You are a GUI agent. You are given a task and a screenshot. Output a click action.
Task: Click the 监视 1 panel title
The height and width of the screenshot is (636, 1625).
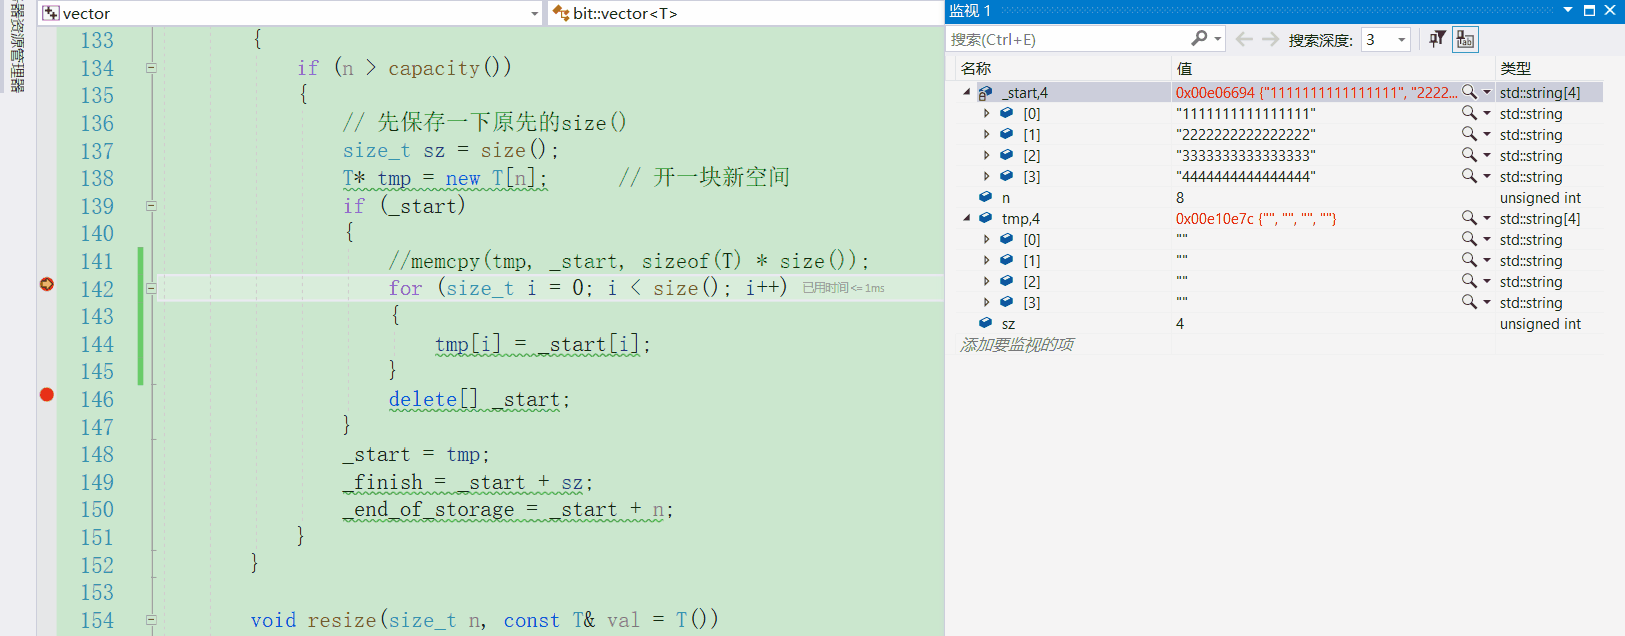[969, 10]
